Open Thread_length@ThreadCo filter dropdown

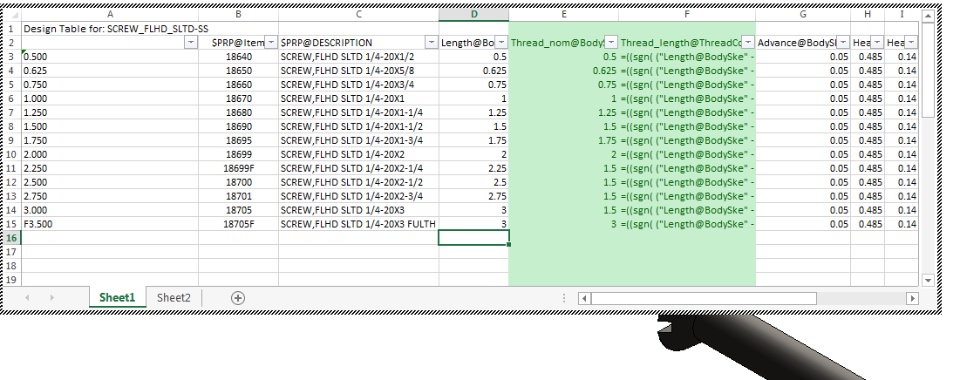click(748, 42)
